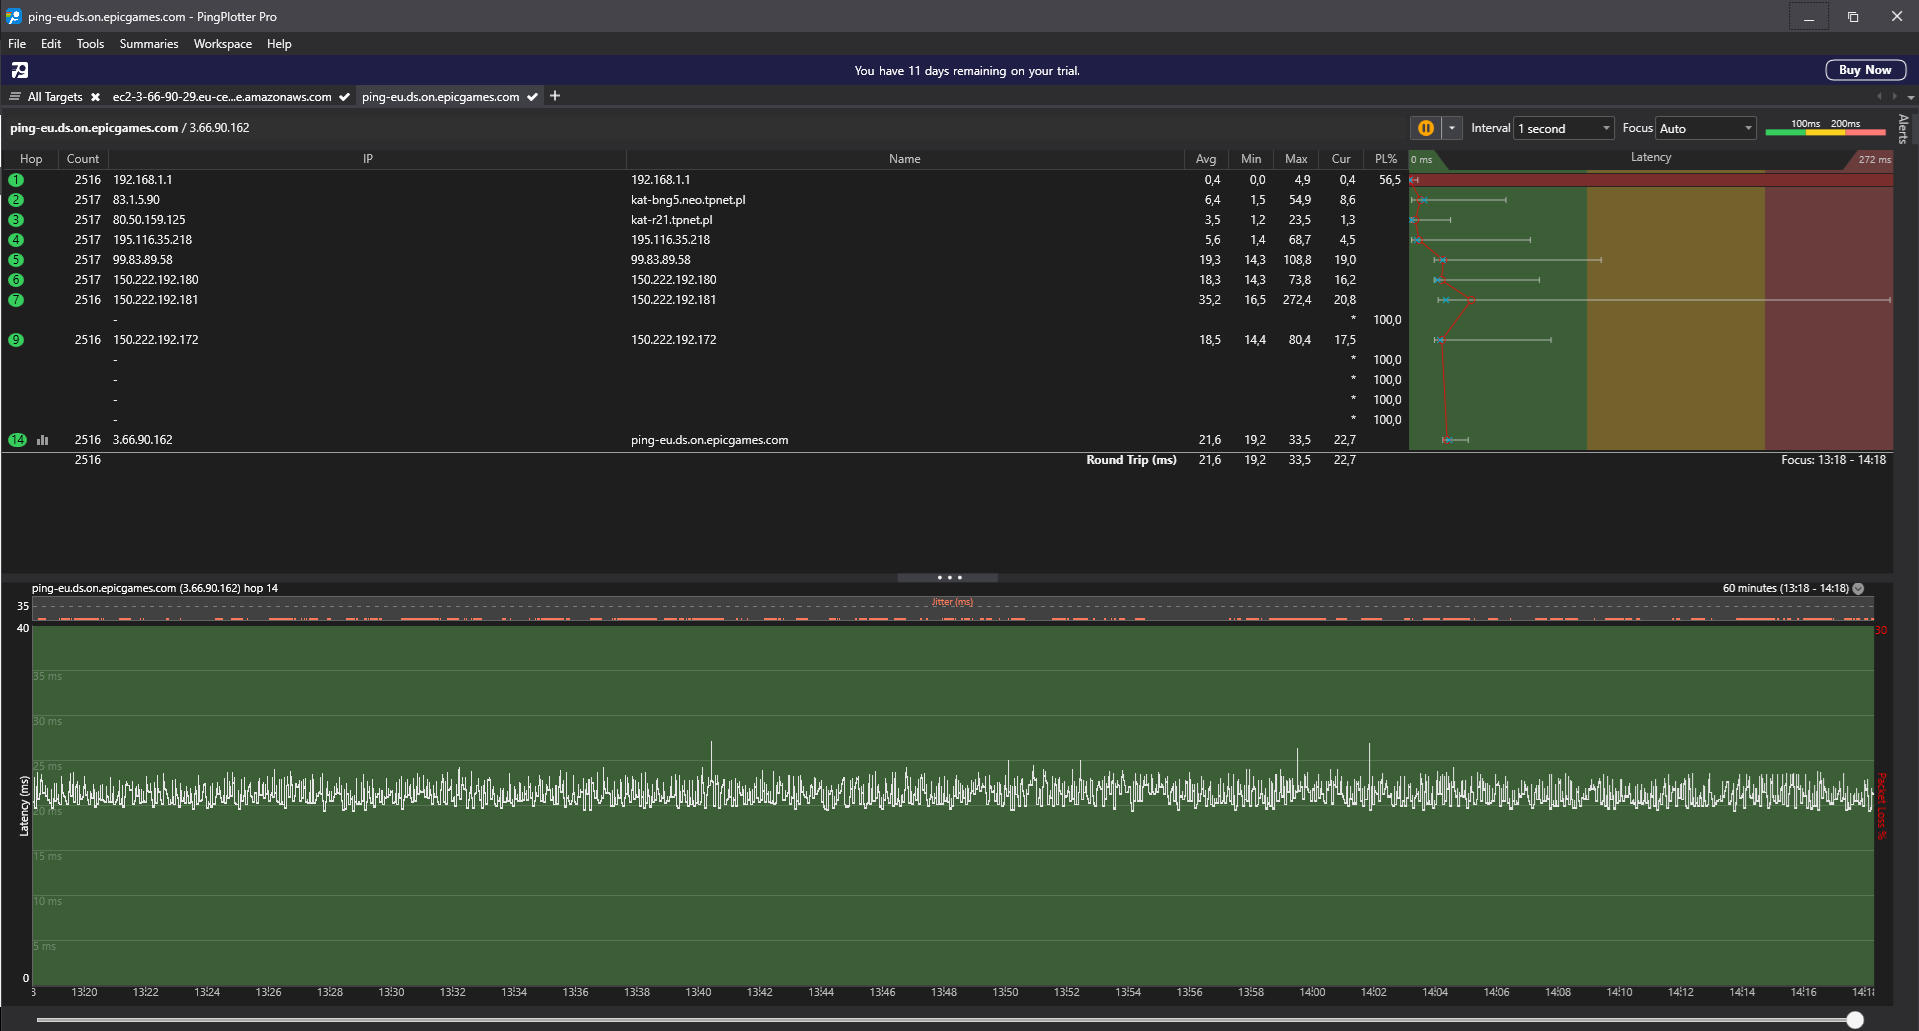Open the Interval dropdown showing 1 second
The width and height of the screenshot is (1919, 1031).
[x=1564, y=128]
